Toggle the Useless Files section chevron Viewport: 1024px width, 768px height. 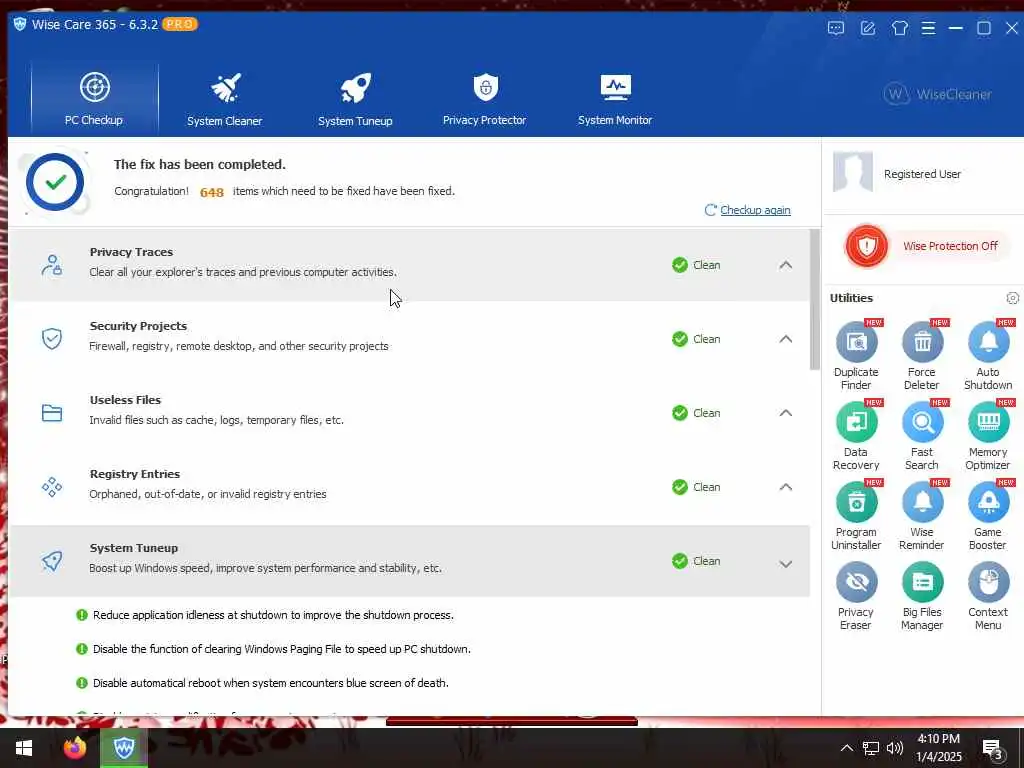pyautogui.click(x=786, y=413)
